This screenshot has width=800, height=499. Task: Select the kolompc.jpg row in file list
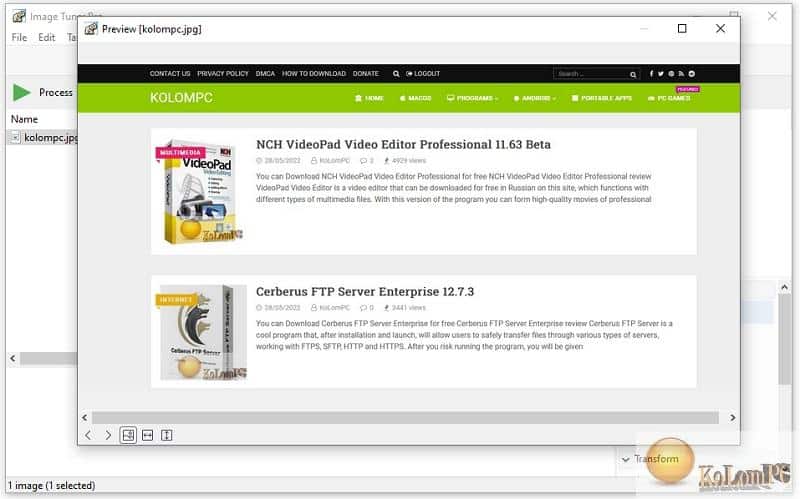[x=43, y=137]
